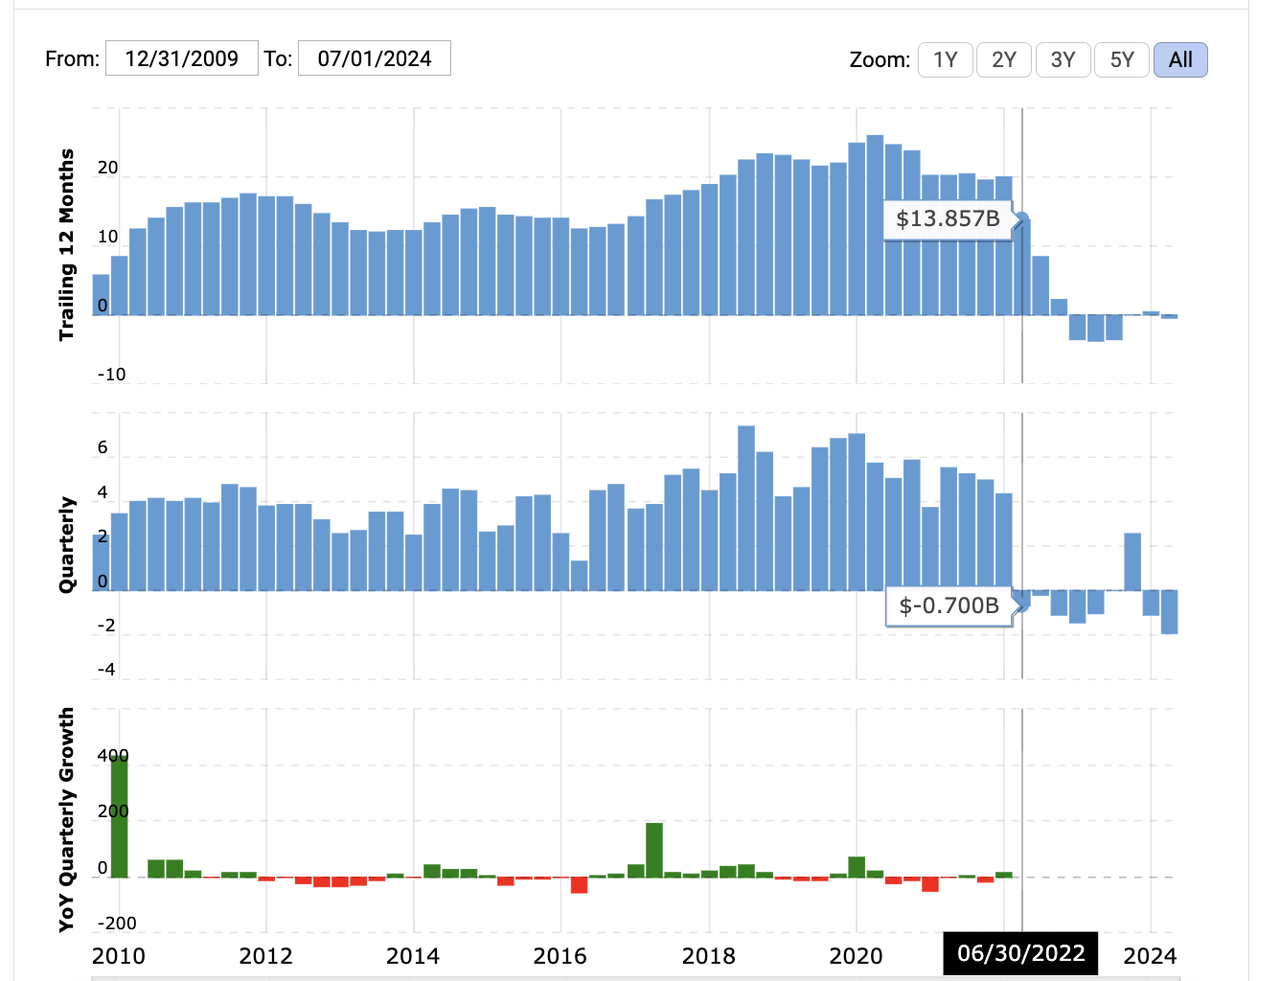Click the tall green 2010 YoY growth bar

(x=119, y=816)
